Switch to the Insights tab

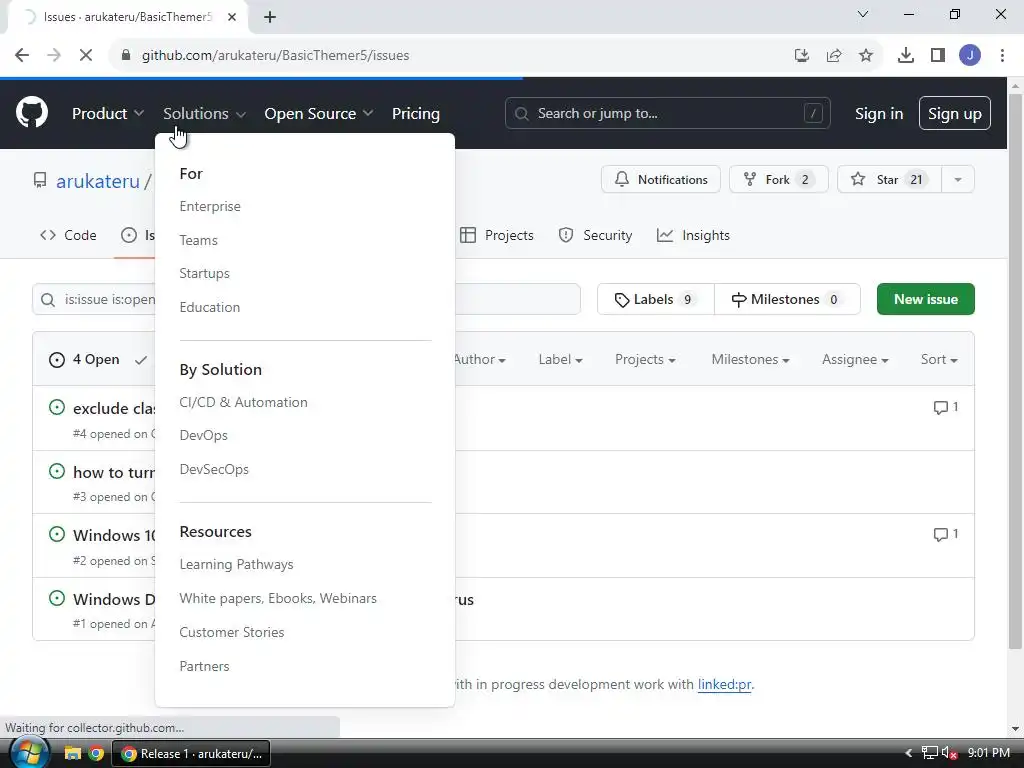pos(694,235)
